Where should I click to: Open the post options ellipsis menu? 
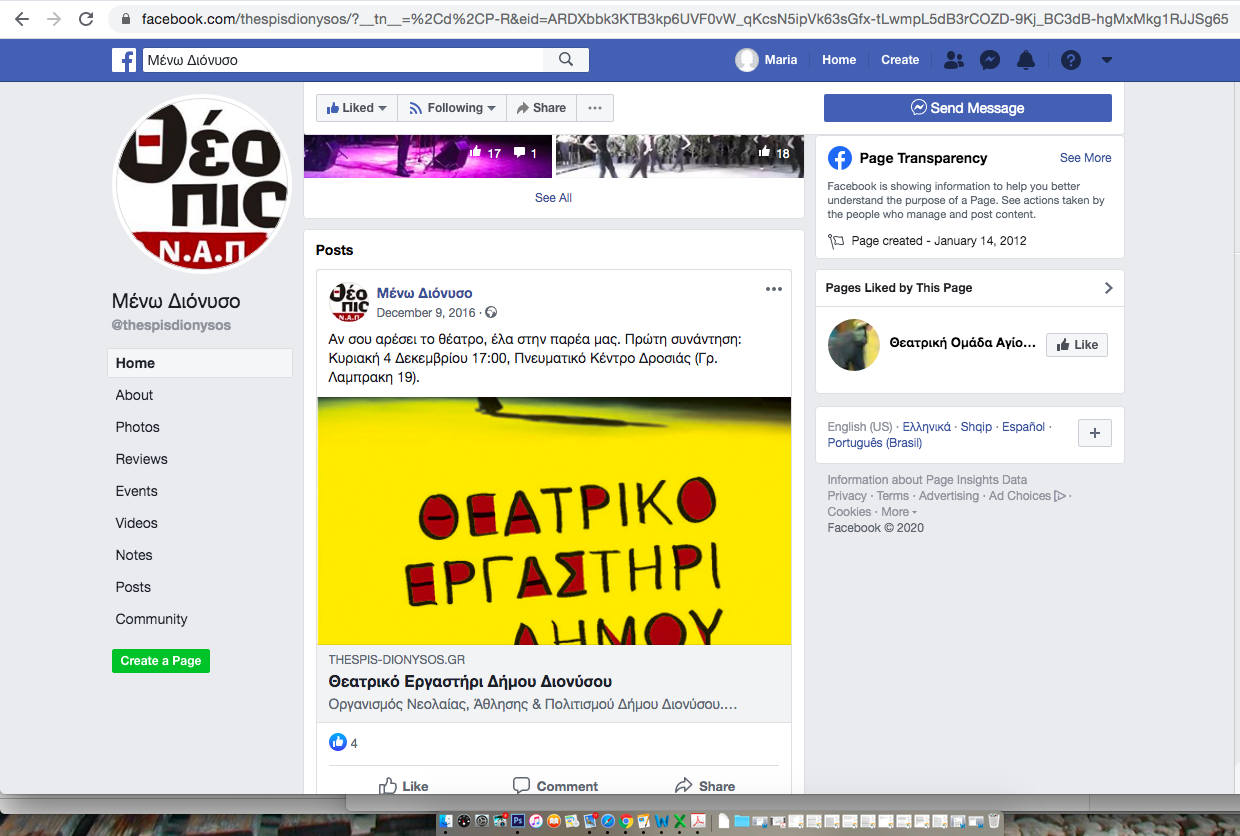(774, 289)
